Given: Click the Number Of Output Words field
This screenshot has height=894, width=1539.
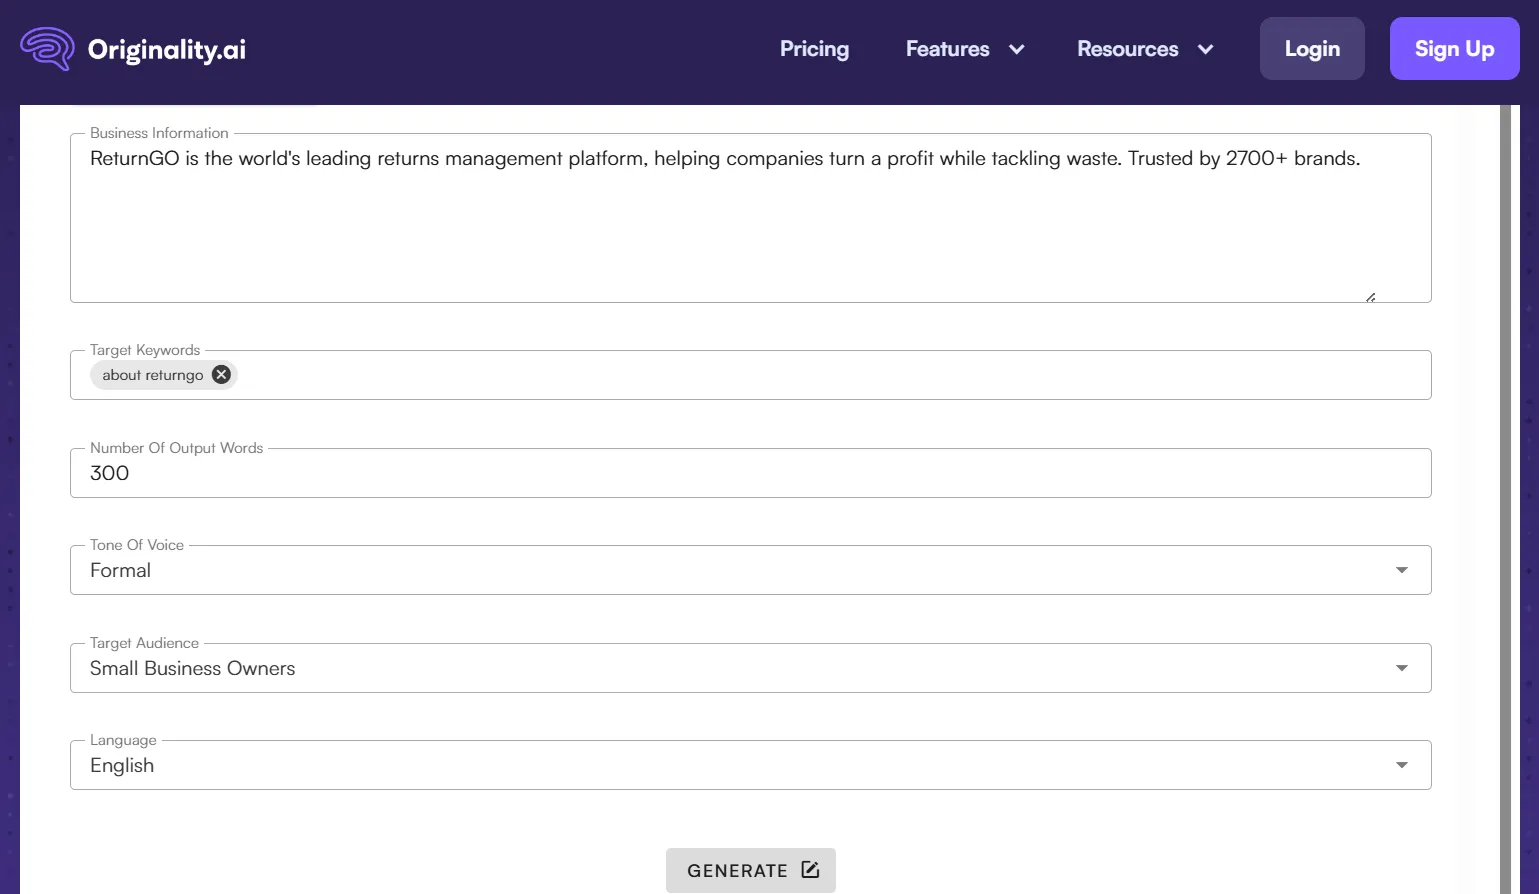Looking at the screenshot, I should coord(751,473).
